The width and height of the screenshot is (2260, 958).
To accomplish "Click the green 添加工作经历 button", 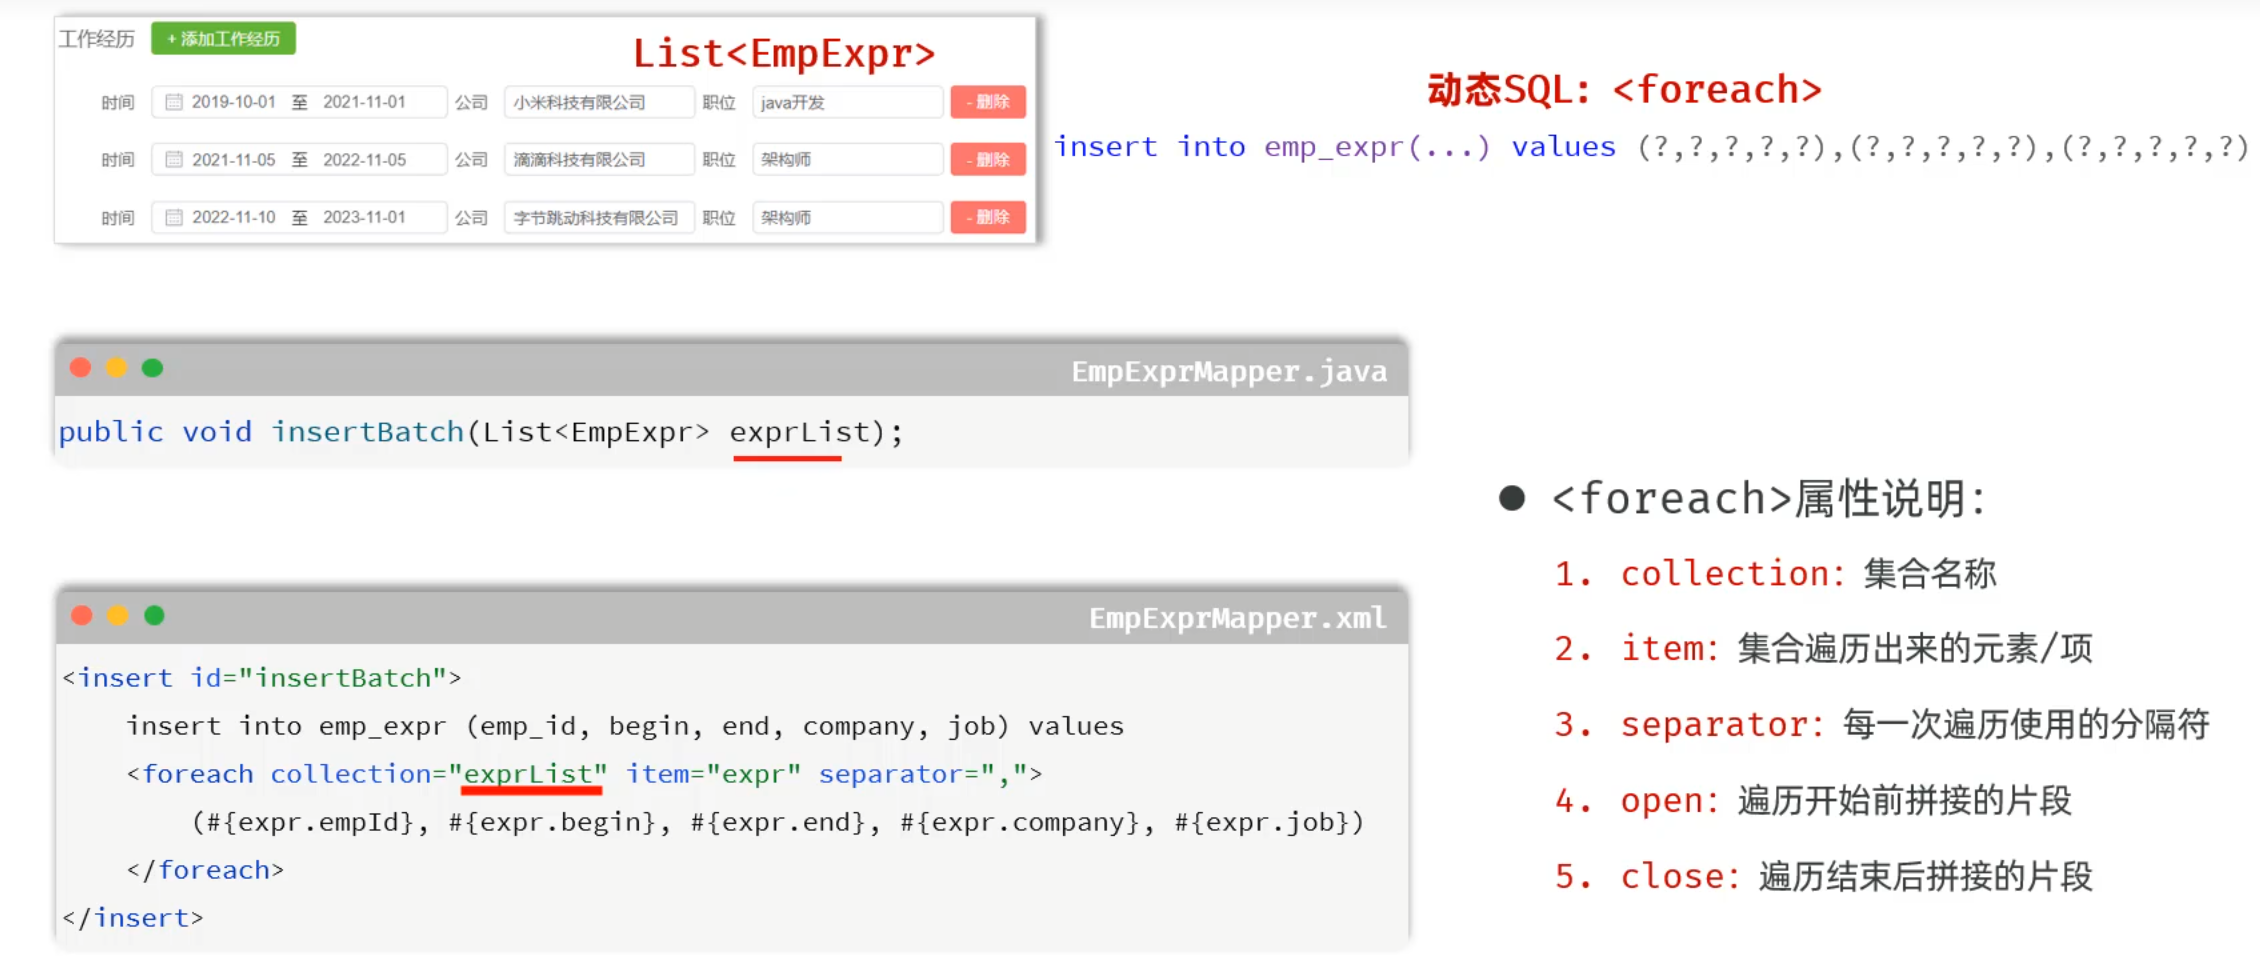I will 223,39.
